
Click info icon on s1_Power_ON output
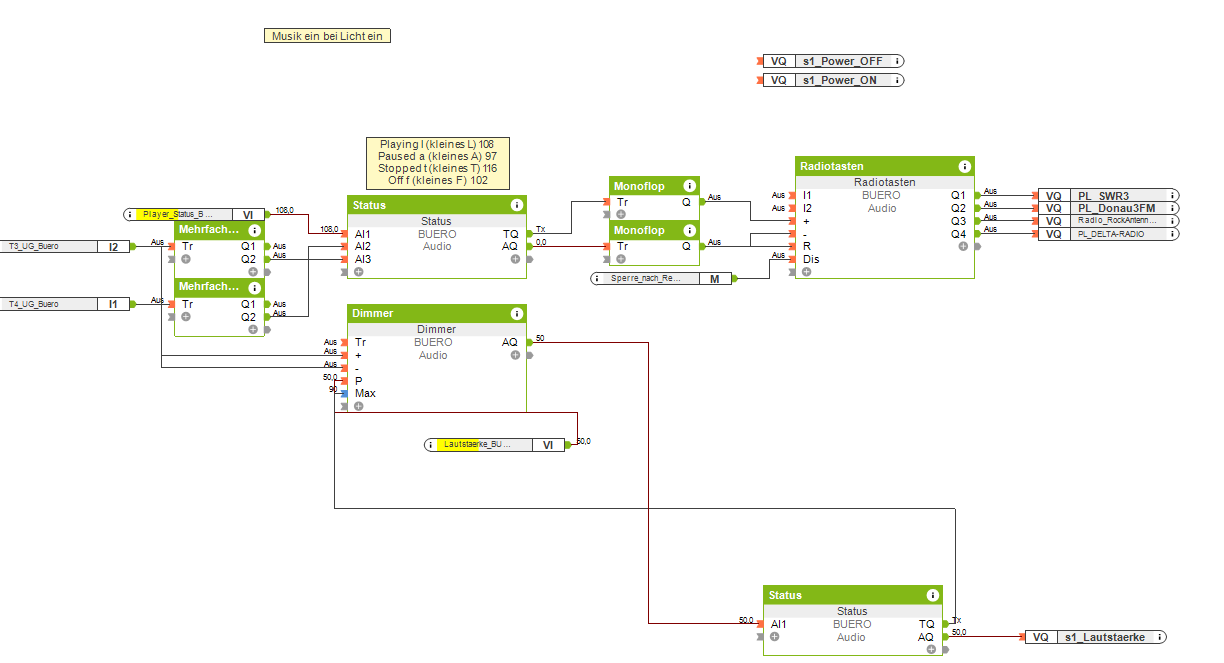897,80
